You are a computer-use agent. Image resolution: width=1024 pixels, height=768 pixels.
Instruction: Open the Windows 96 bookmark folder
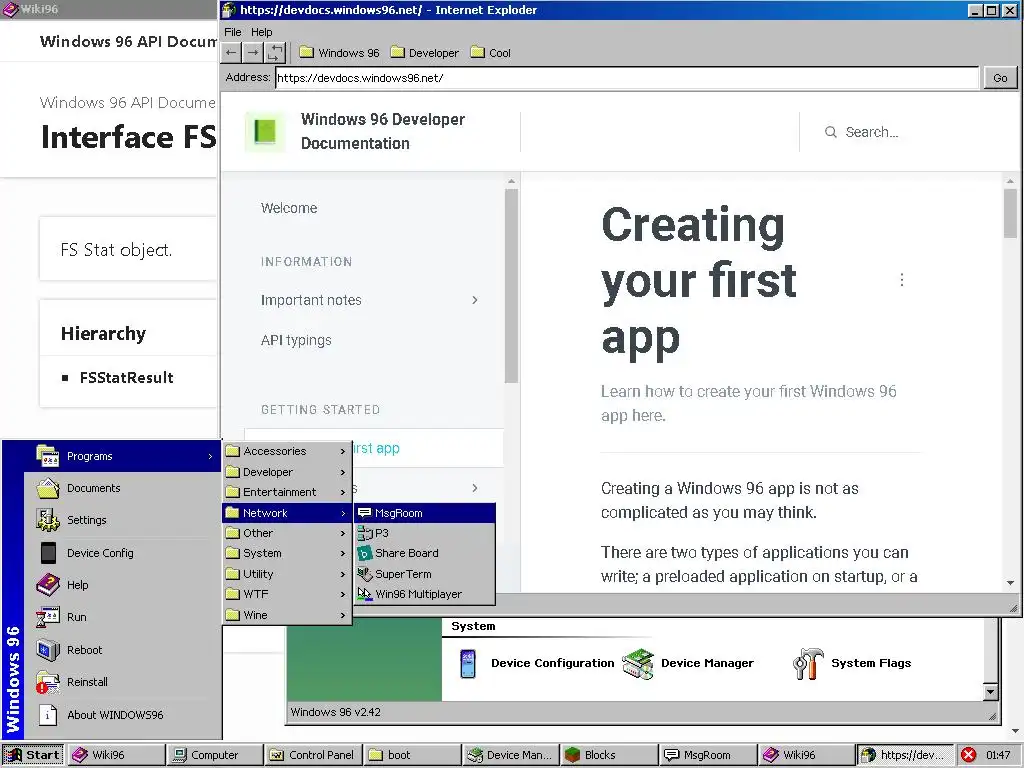tap(340, 53)
